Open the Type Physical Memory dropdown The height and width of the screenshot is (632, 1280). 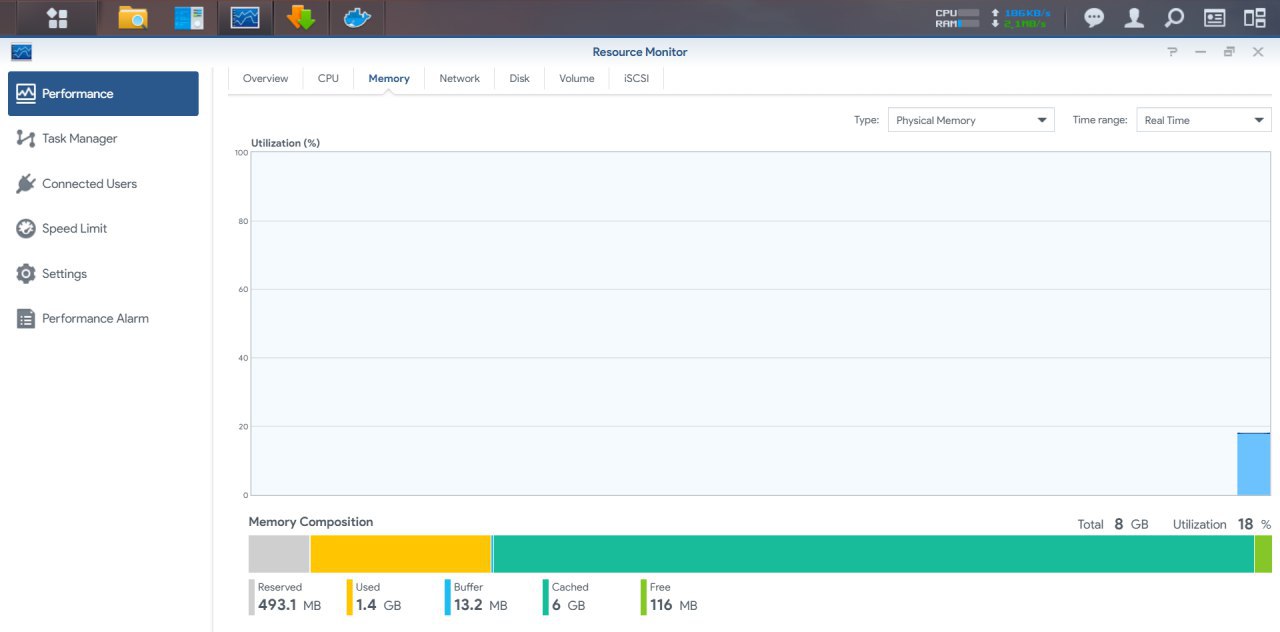[971, 120]
